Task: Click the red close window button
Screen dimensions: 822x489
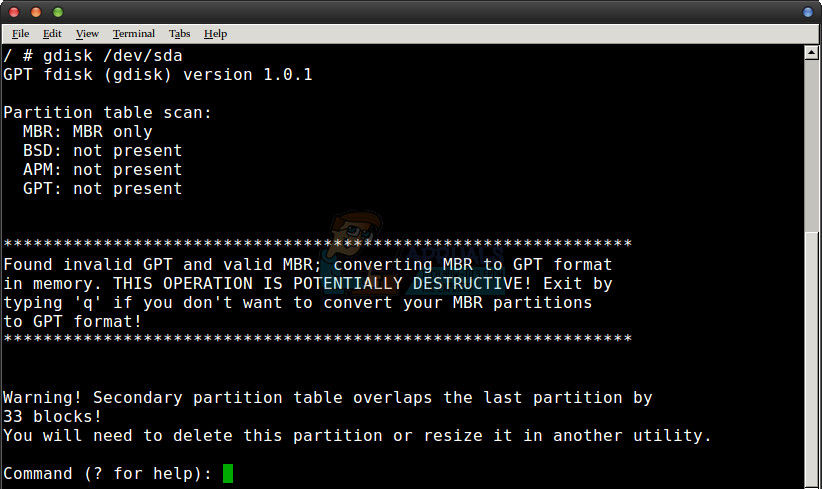Action: [x=14, y=12]
